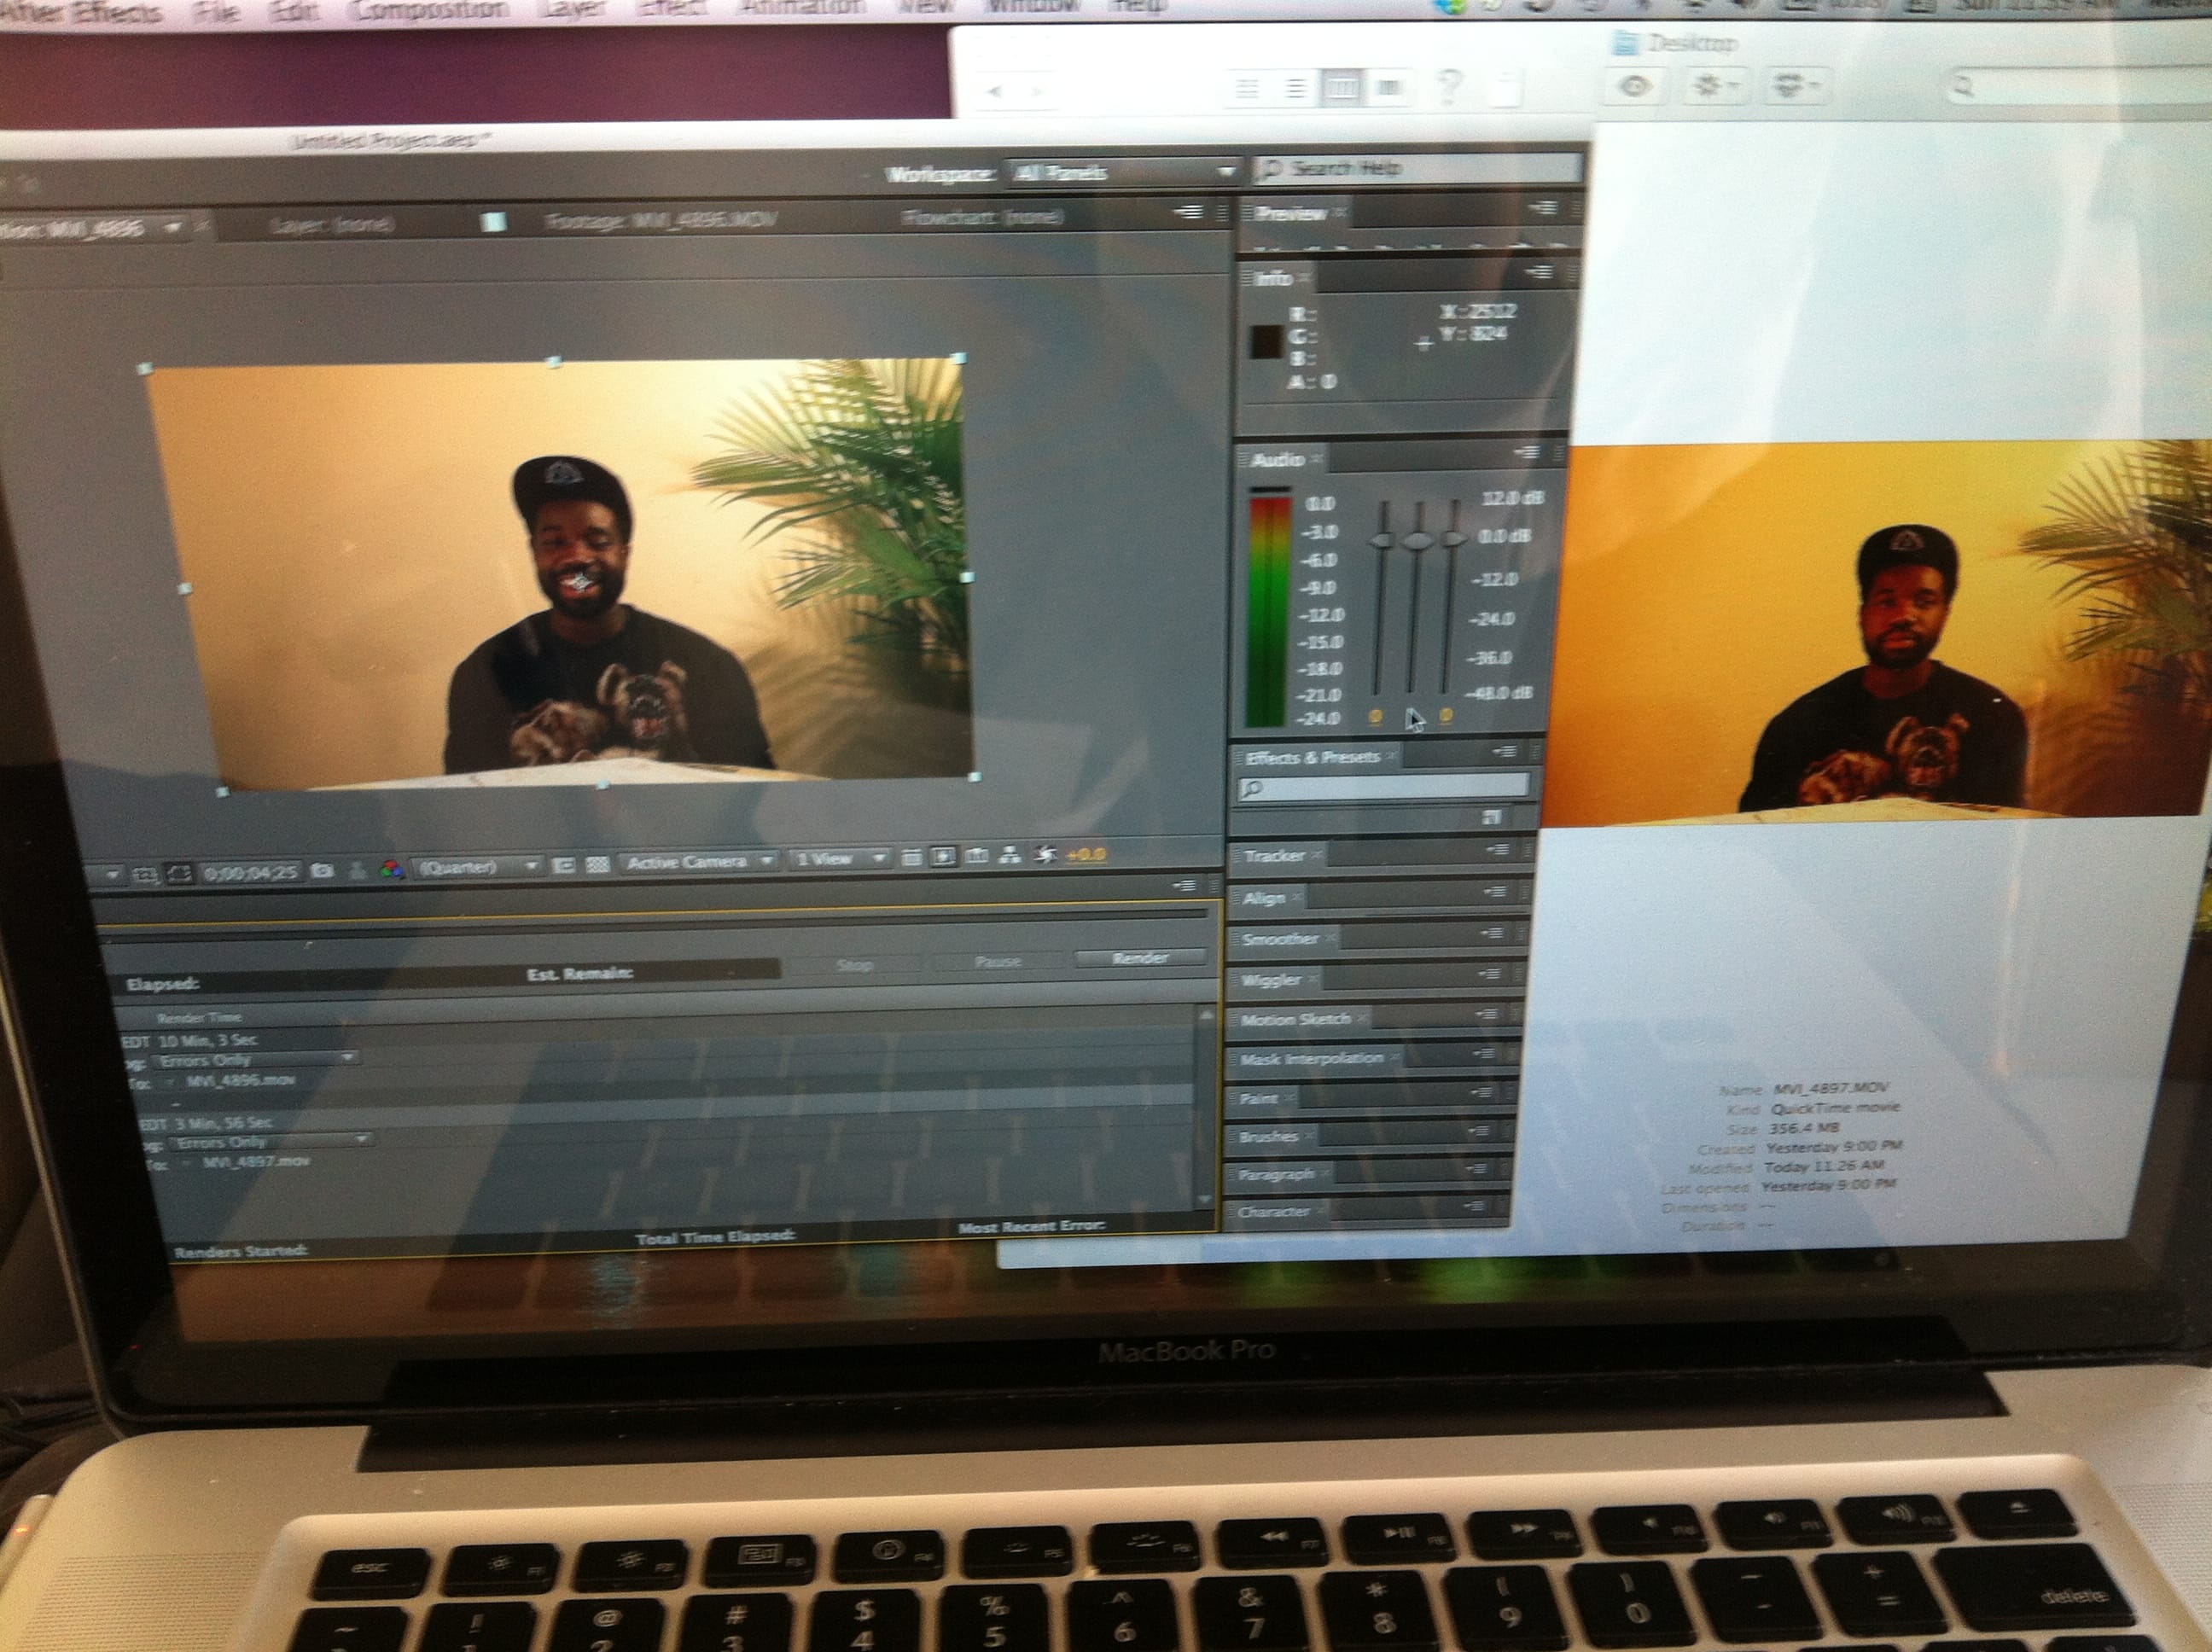Open the Workspace All Panels dropdown

1122,173
